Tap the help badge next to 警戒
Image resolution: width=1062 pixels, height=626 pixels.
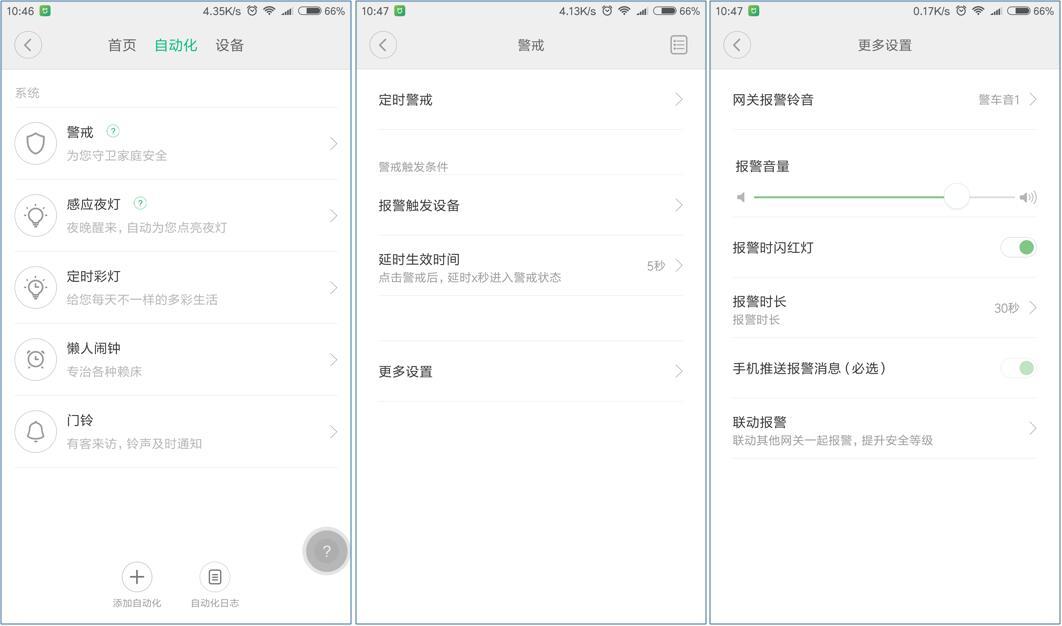click(x=115, y=131)
